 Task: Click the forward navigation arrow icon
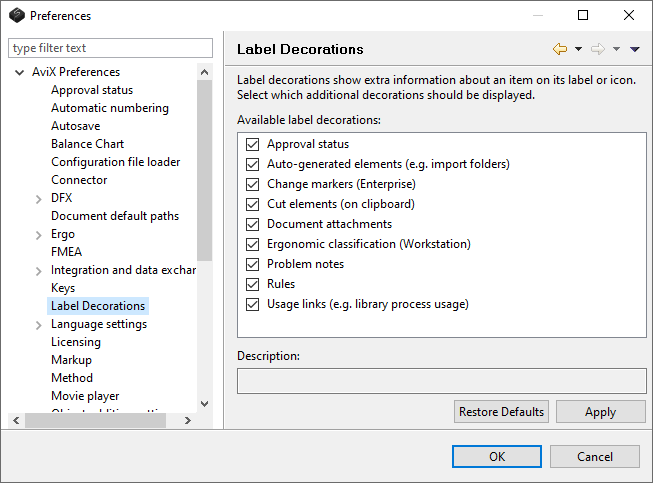coord(598,49)
